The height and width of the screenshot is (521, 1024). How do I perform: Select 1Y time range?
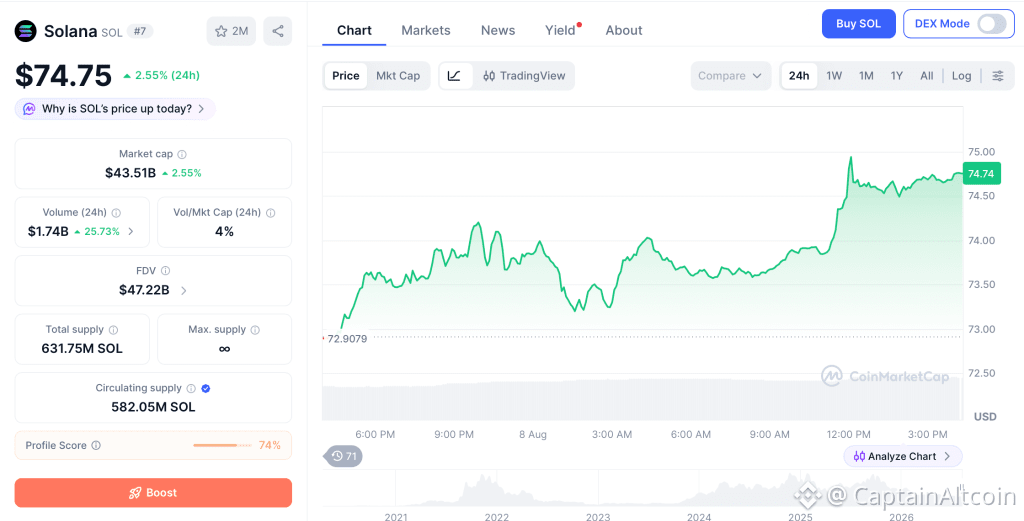click(897, 76)
